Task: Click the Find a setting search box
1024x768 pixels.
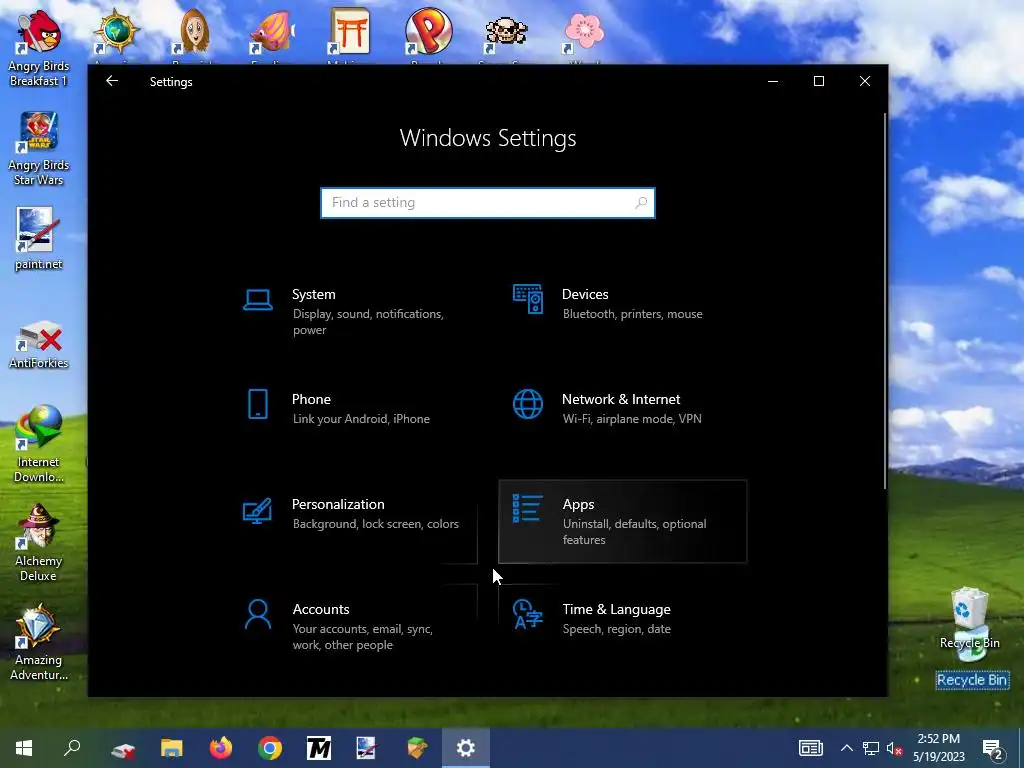Action: [x=488, y=203]
